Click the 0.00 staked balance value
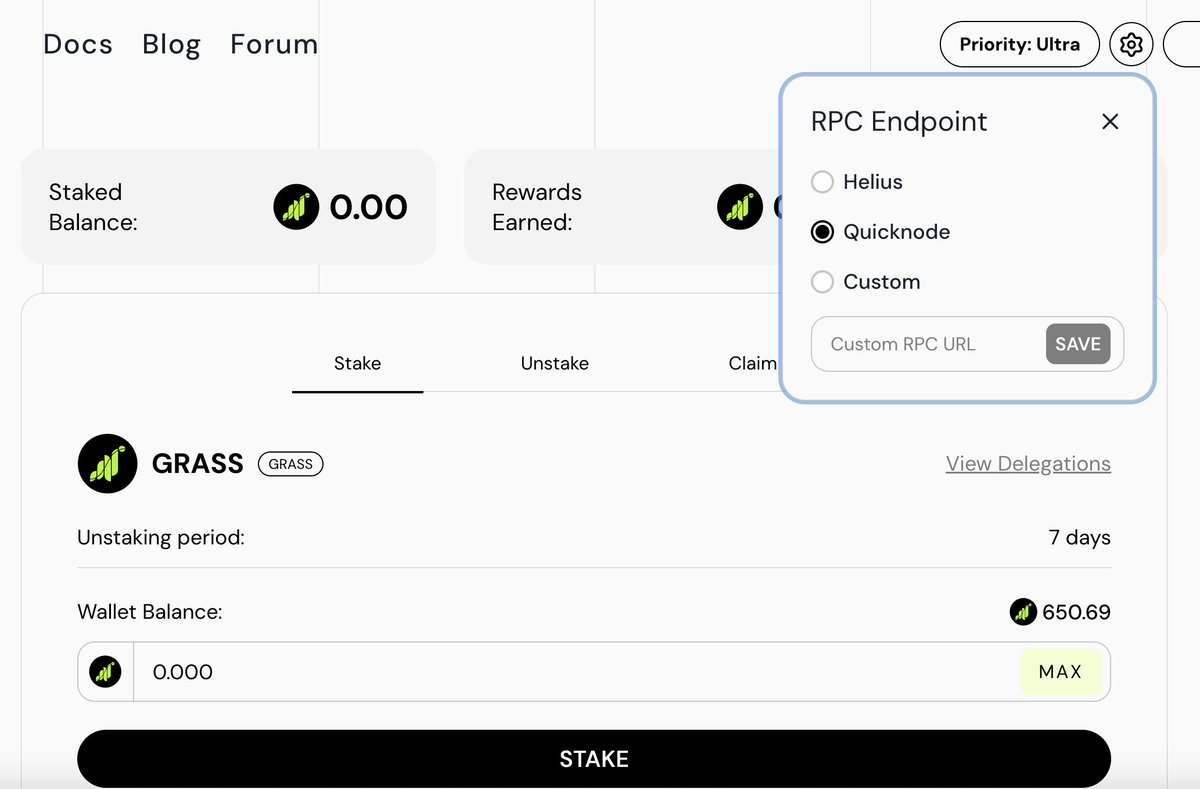 (369, 207)
